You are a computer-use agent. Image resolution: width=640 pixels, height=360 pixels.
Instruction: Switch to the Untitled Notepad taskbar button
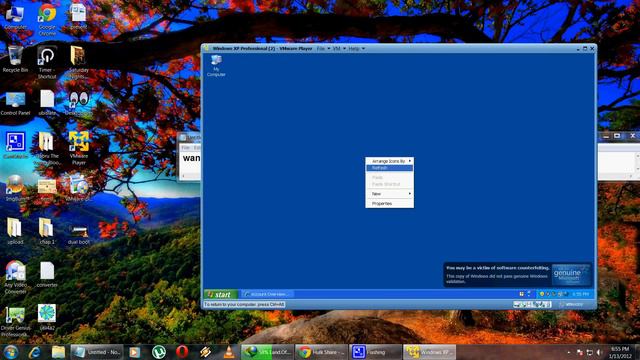click(x=97, y=352)
